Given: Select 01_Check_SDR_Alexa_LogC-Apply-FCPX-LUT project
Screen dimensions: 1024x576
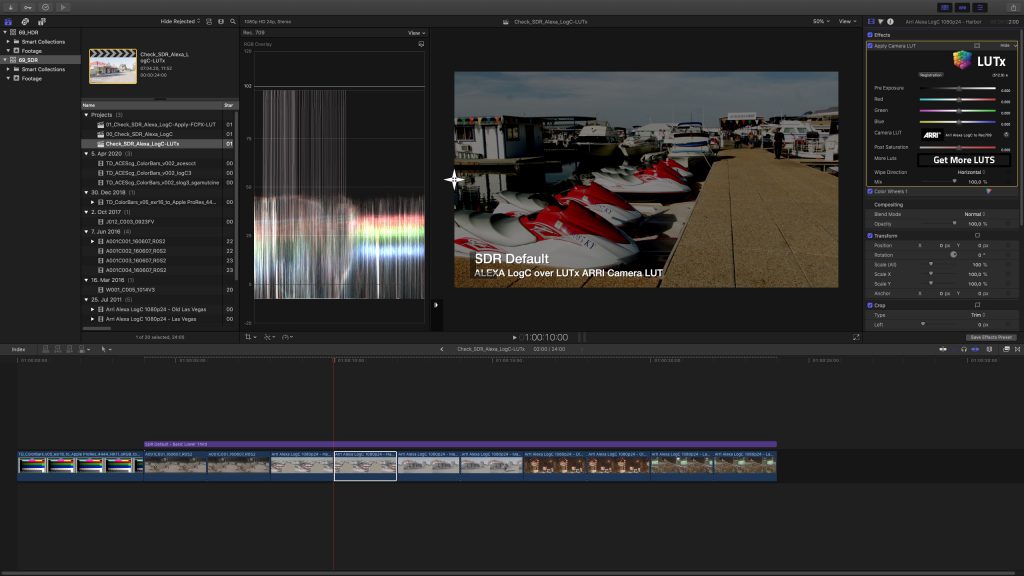Looking at the screenshot, I should pos(159,124).
